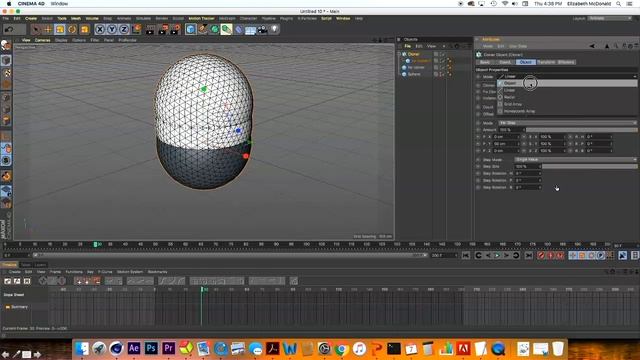Choose Grid Array in the Mode dropdown list
This screenshot has width=640, height=360.
[x=567, y=104]
